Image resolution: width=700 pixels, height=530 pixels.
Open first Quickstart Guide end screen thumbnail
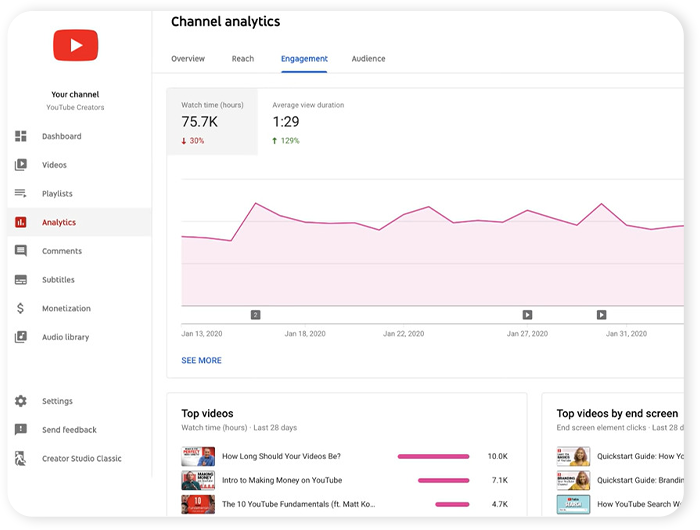[573, 456]
